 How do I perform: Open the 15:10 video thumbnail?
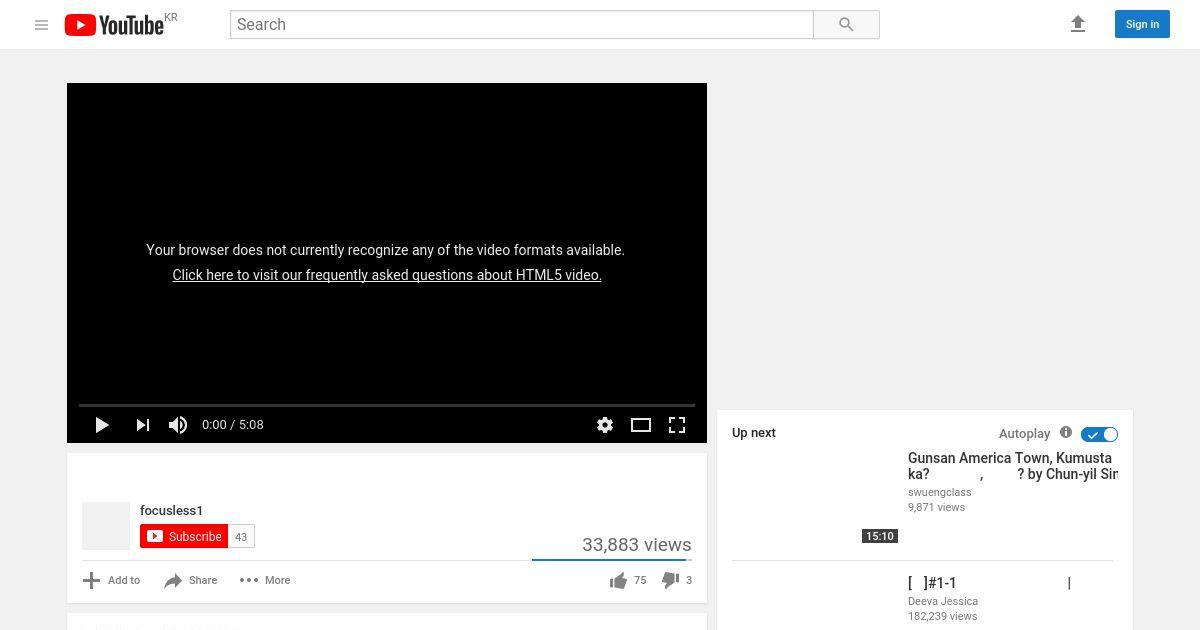(815, 497)
